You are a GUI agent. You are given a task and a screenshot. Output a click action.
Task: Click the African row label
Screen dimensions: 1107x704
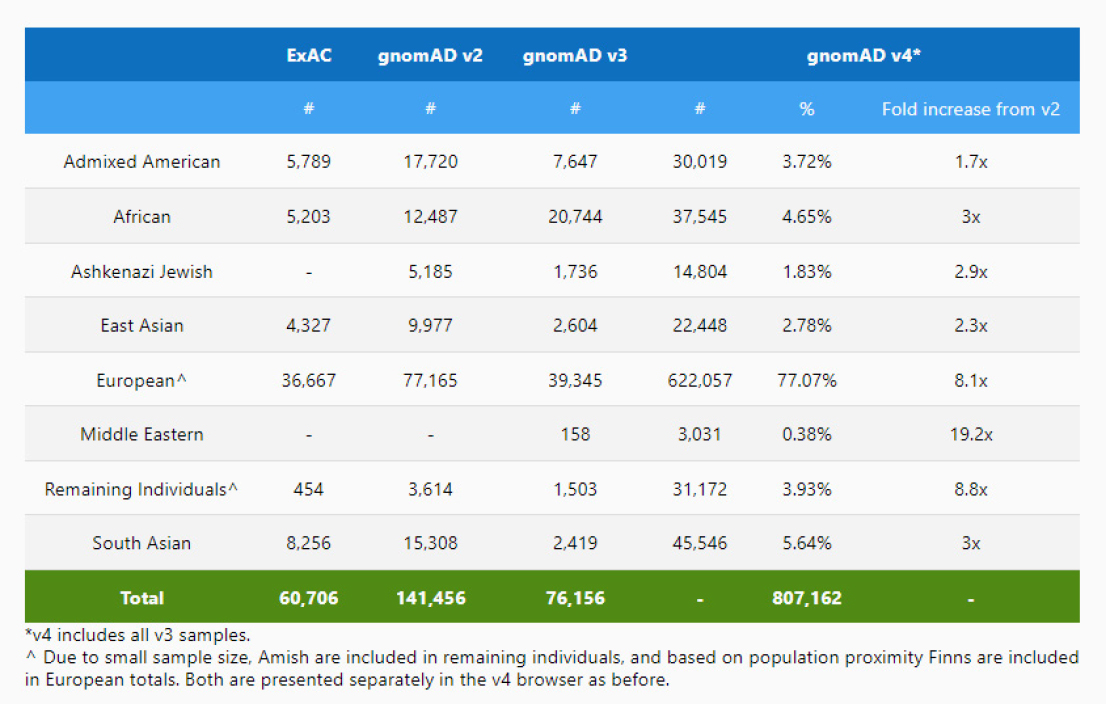[142, 217]
